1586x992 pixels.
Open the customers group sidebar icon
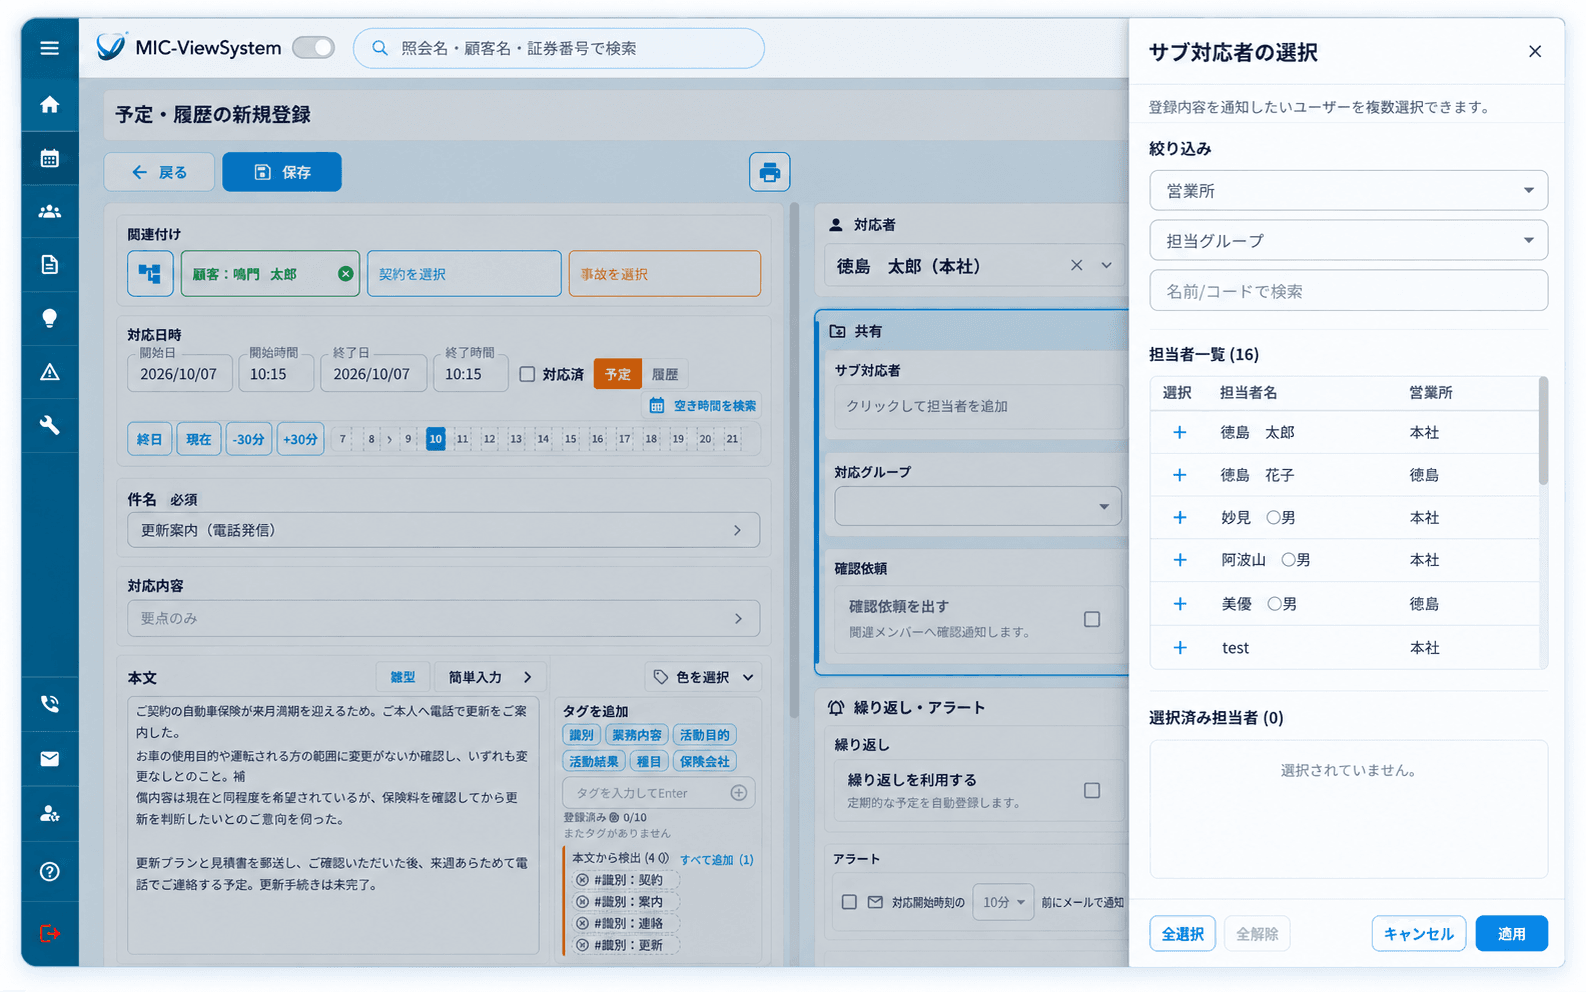49,211
